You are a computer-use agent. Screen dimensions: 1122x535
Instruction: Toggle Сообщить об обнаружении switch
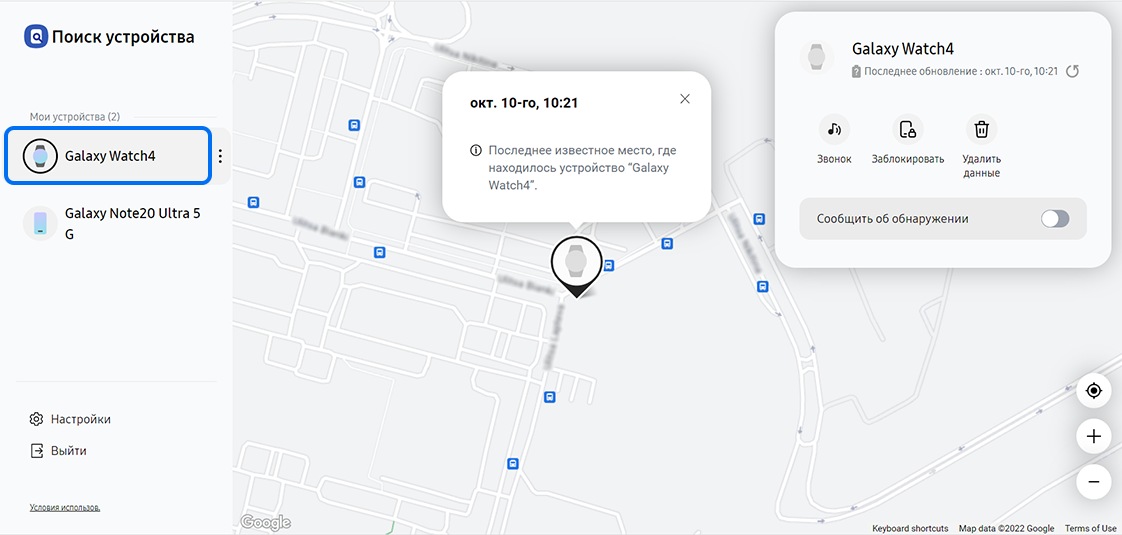[x=1055, y=219]
